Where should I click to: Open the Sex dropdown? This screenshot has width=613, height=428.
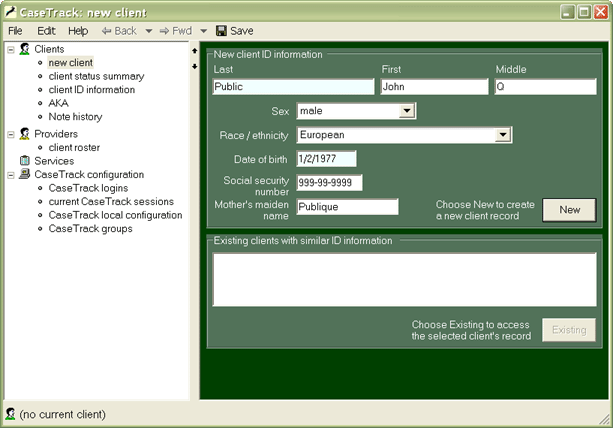click(407, 111)
